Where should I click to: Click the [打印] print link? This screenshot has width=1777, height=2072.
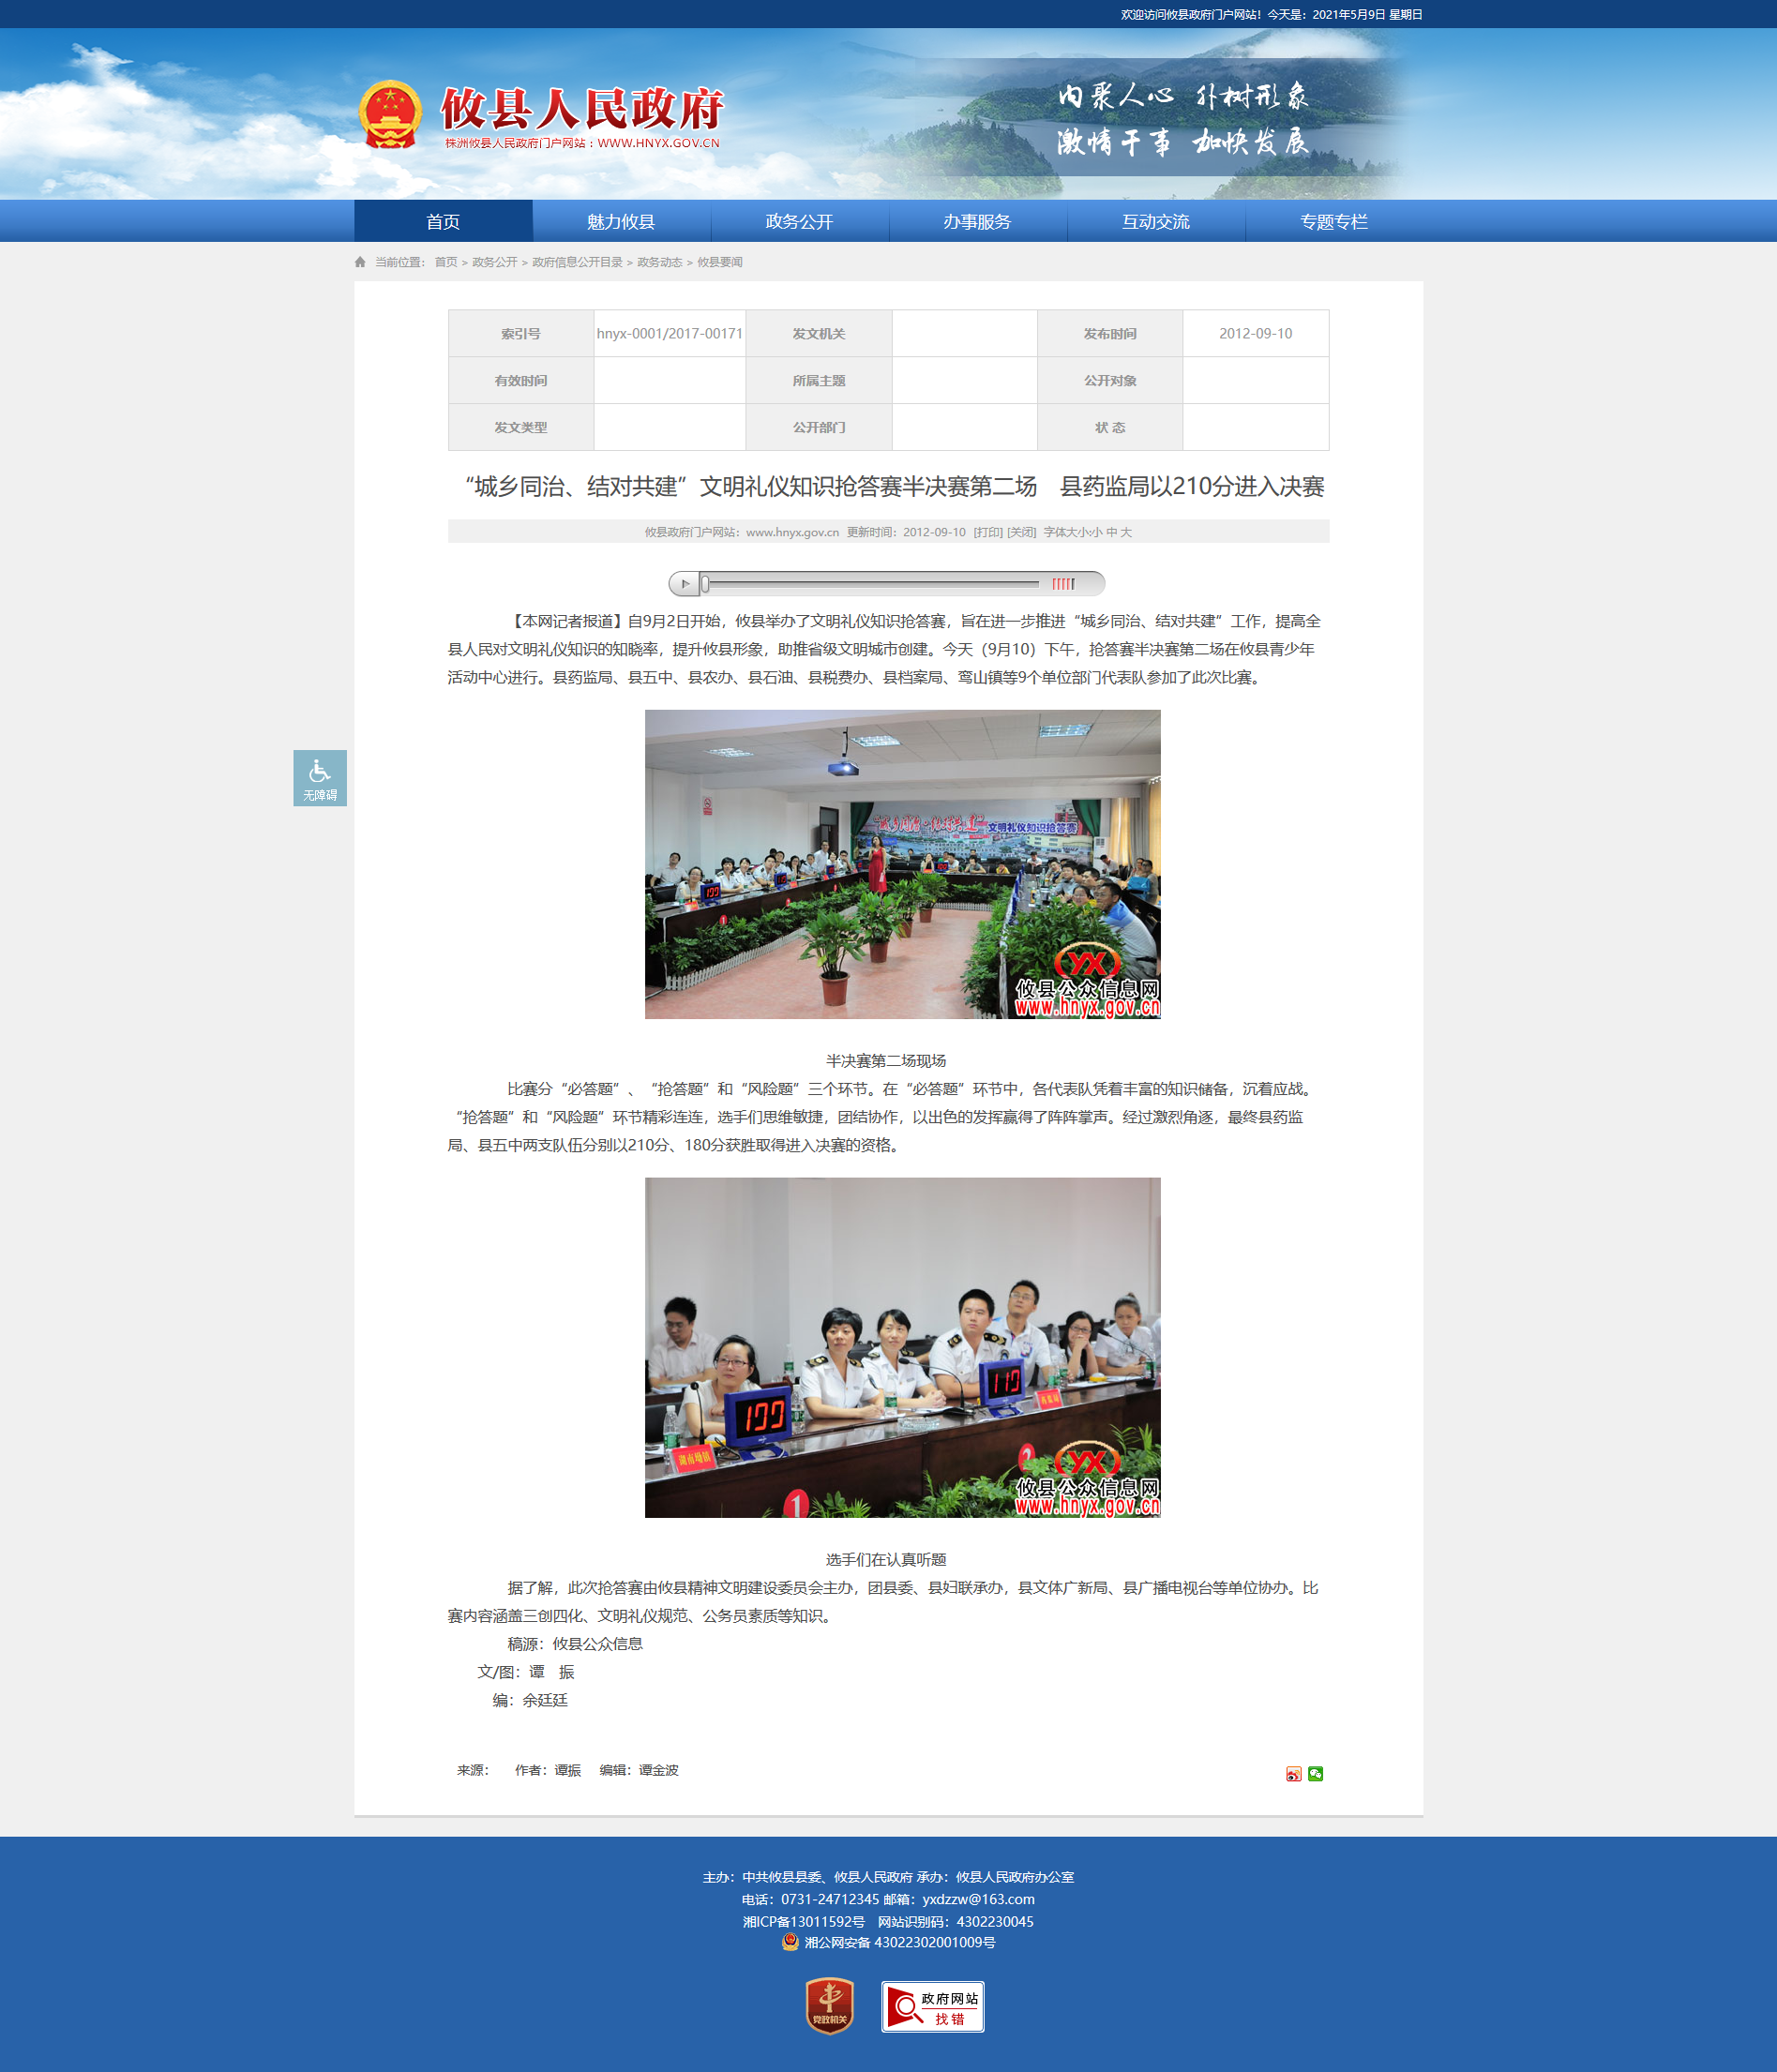[988, 532]
